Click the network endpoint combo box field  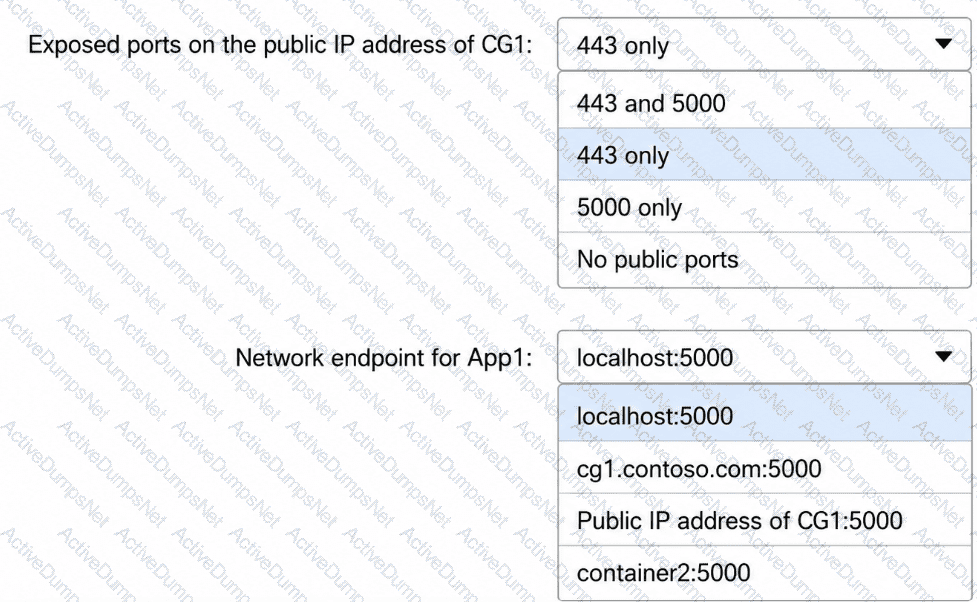click(765, 357)
